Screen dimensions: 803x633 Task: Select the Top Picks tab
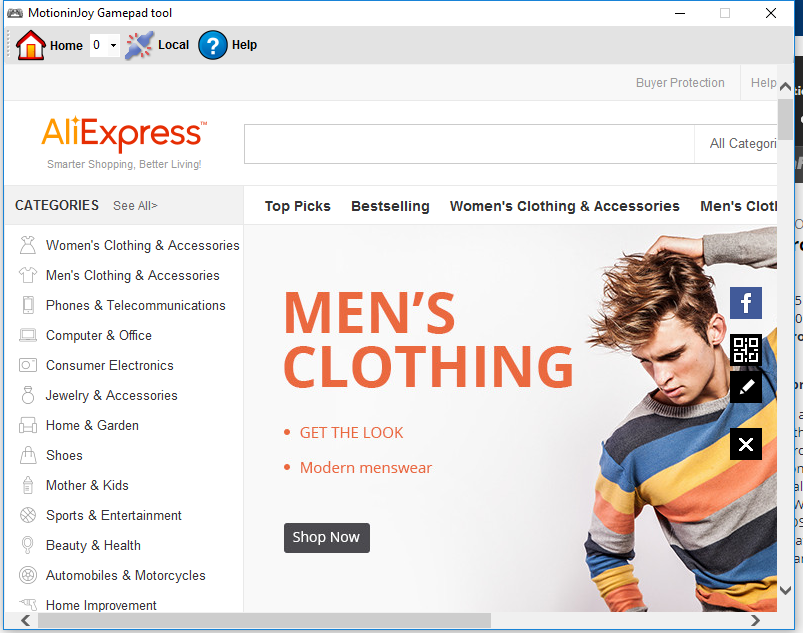[x=298, y=206]
